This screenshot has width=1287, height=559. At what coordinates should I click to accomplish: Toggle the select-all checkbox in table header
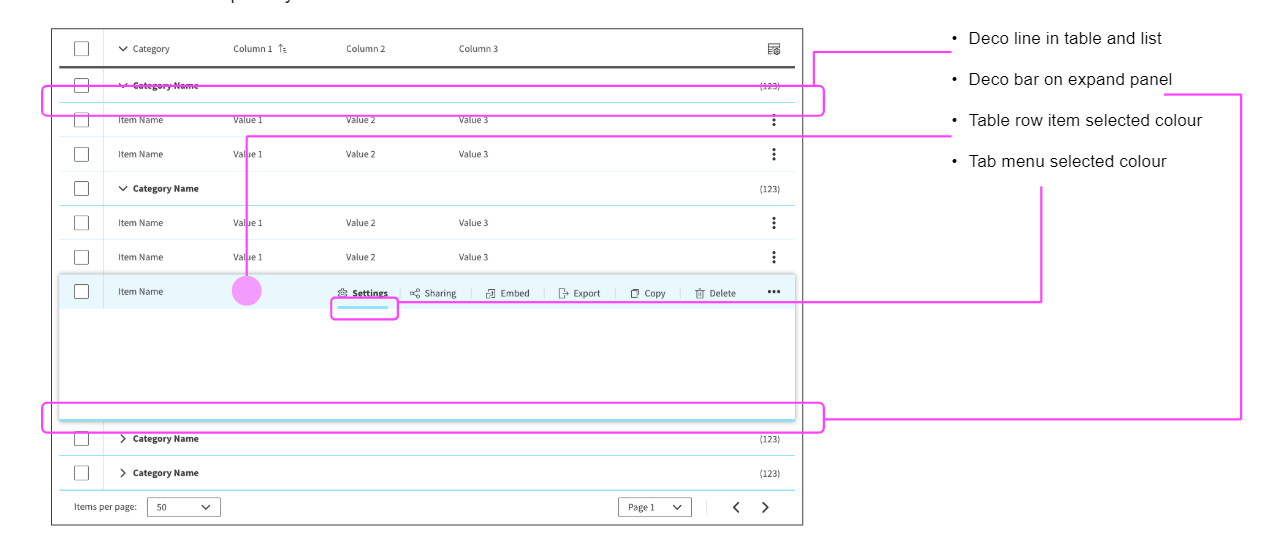tap(81, 49)
